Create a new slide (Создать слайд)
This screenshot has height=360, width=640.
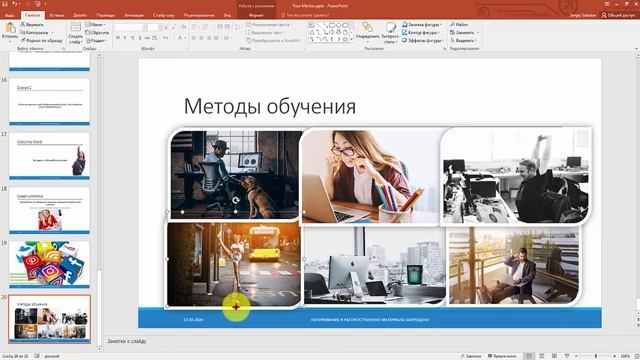pyautogui.click(x=76, y=33)
